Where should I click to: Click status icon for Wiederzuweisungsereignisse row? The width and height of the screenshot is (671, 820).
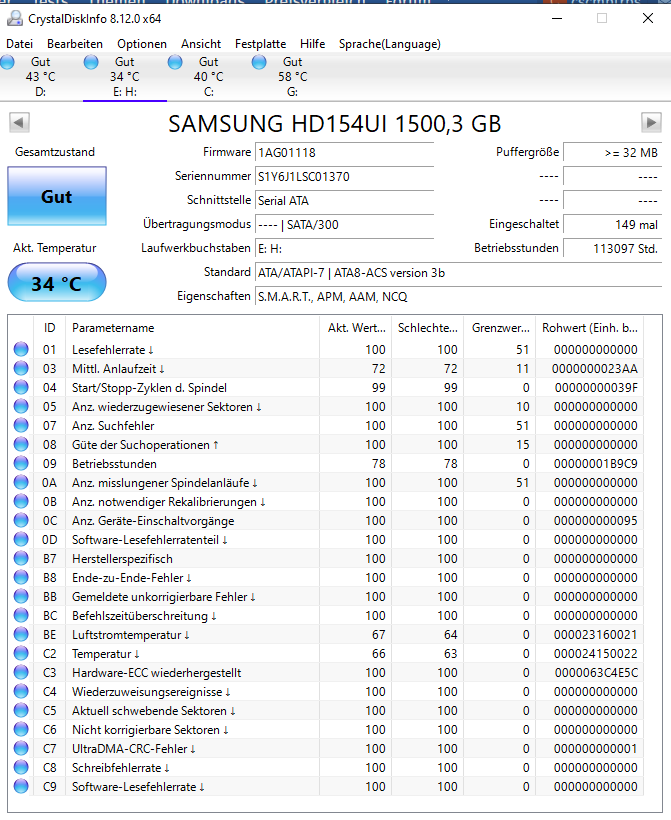point(21,691)
